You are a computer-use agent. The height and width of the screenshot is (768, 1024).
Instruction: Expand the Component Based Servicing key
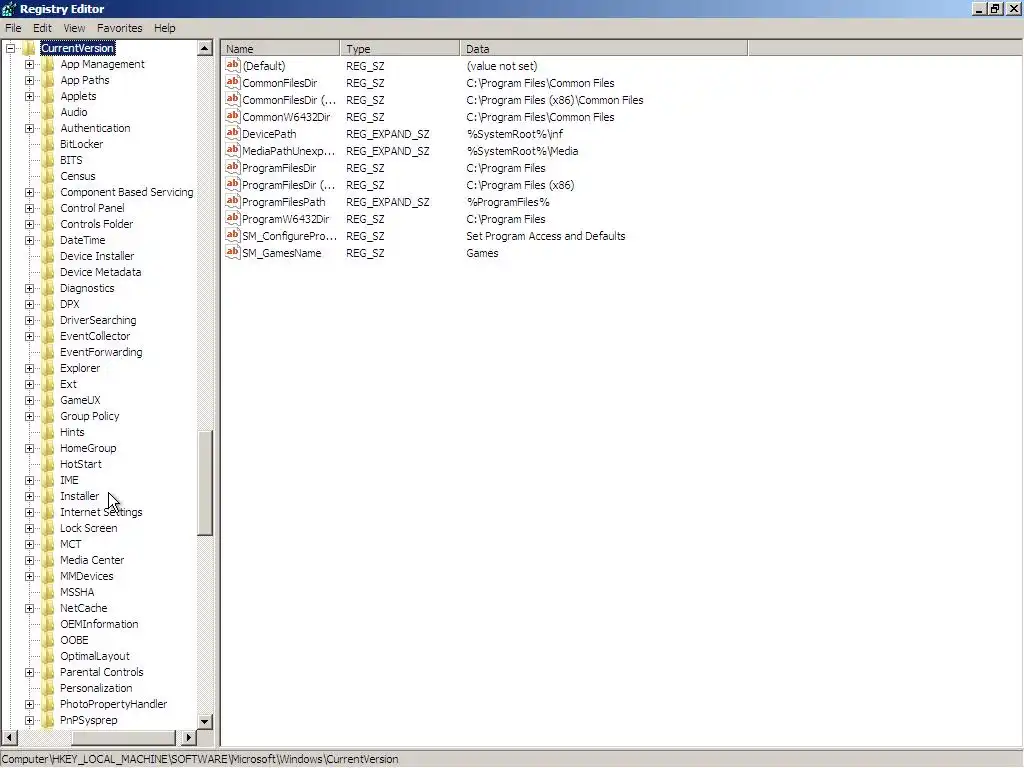tap(29, 193)
